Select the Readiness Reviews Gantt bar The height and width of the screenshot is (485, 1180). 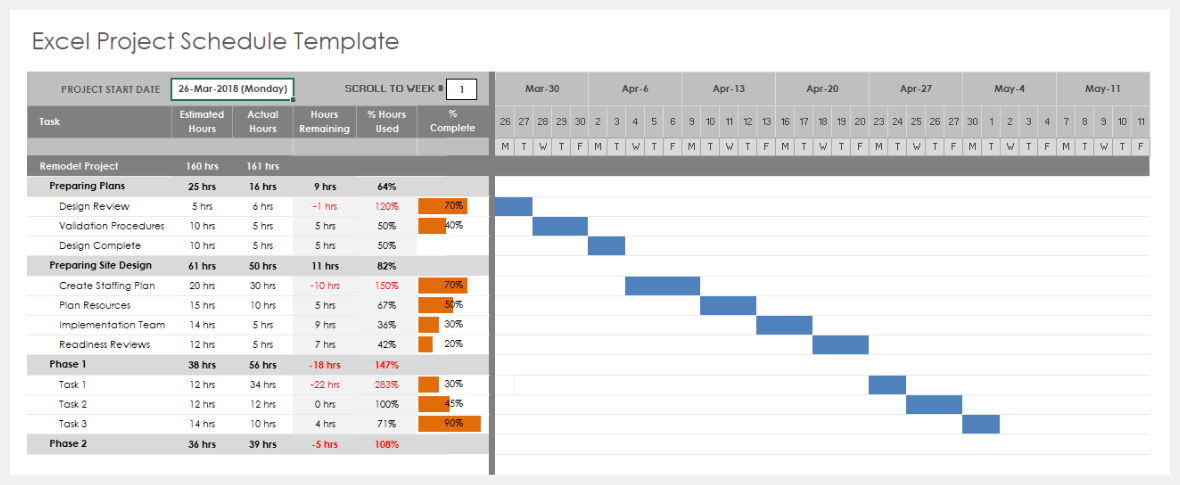click(840, 345)
